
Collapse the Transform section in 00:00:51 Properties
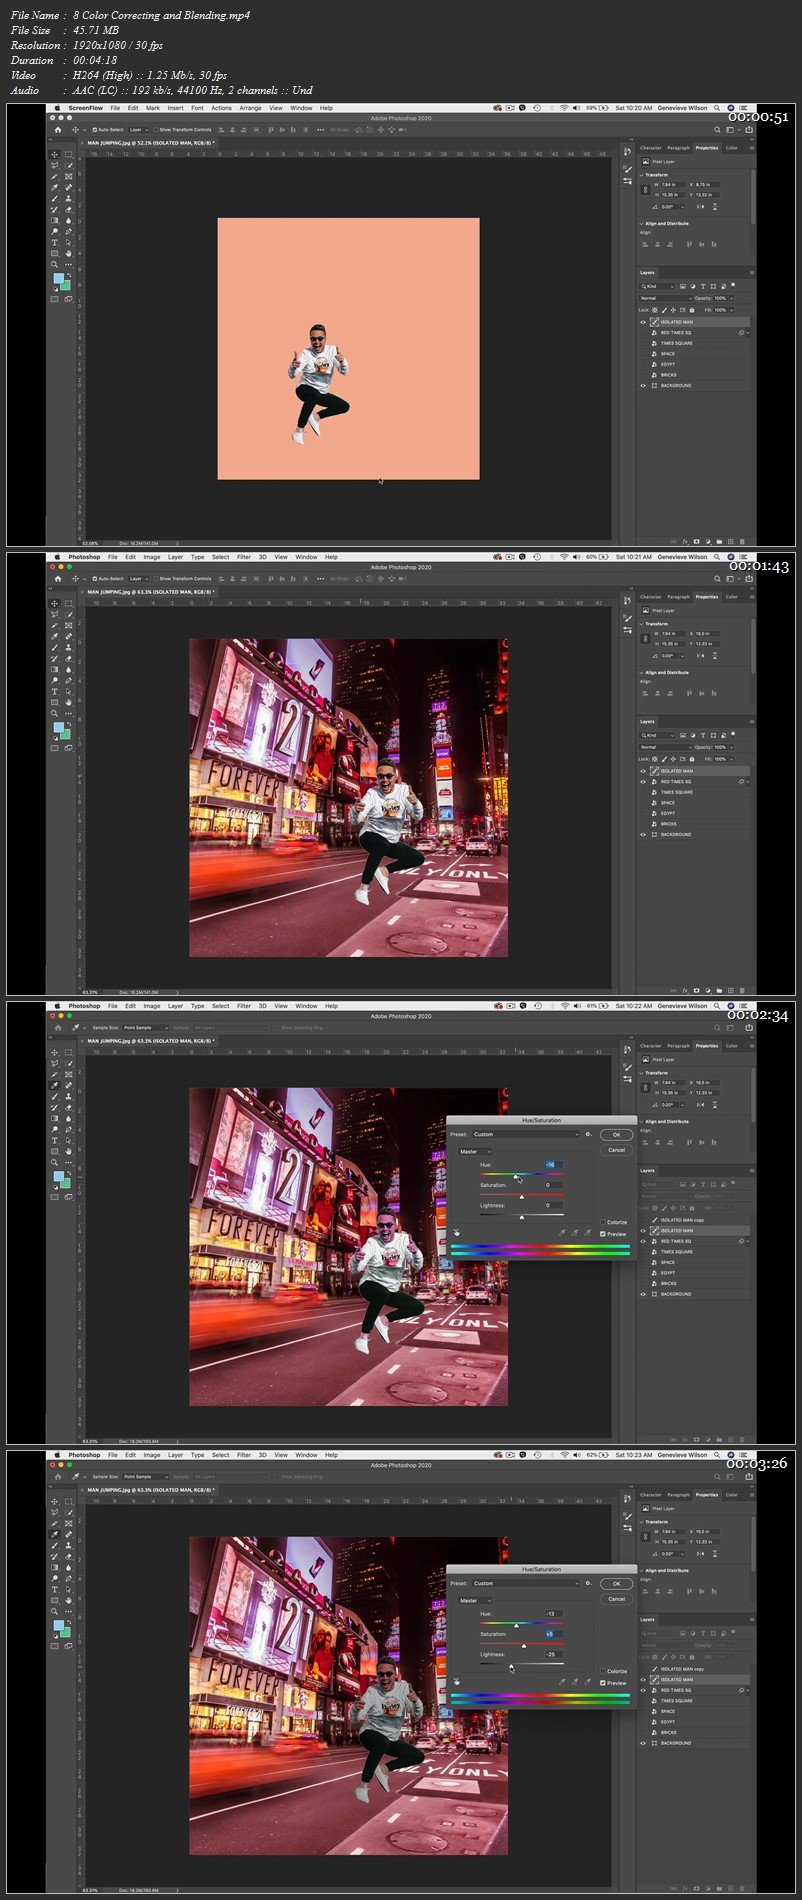pos(641,175)
